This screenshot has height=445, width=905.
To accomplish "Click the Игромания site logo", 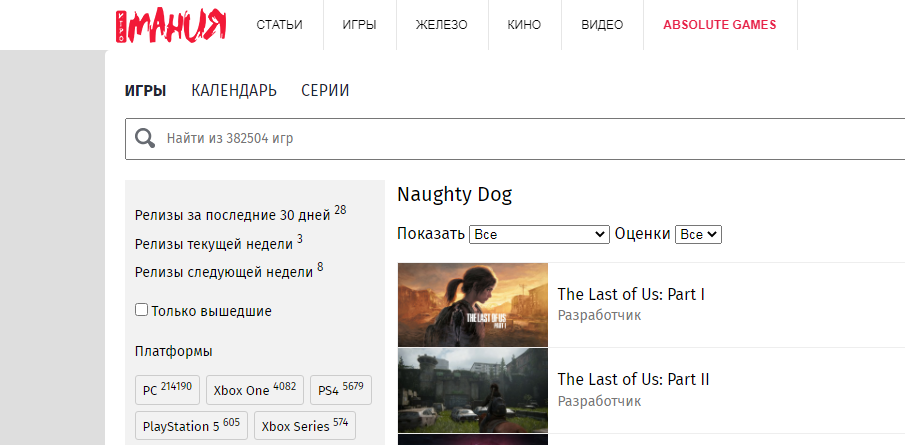I will 171,25.
